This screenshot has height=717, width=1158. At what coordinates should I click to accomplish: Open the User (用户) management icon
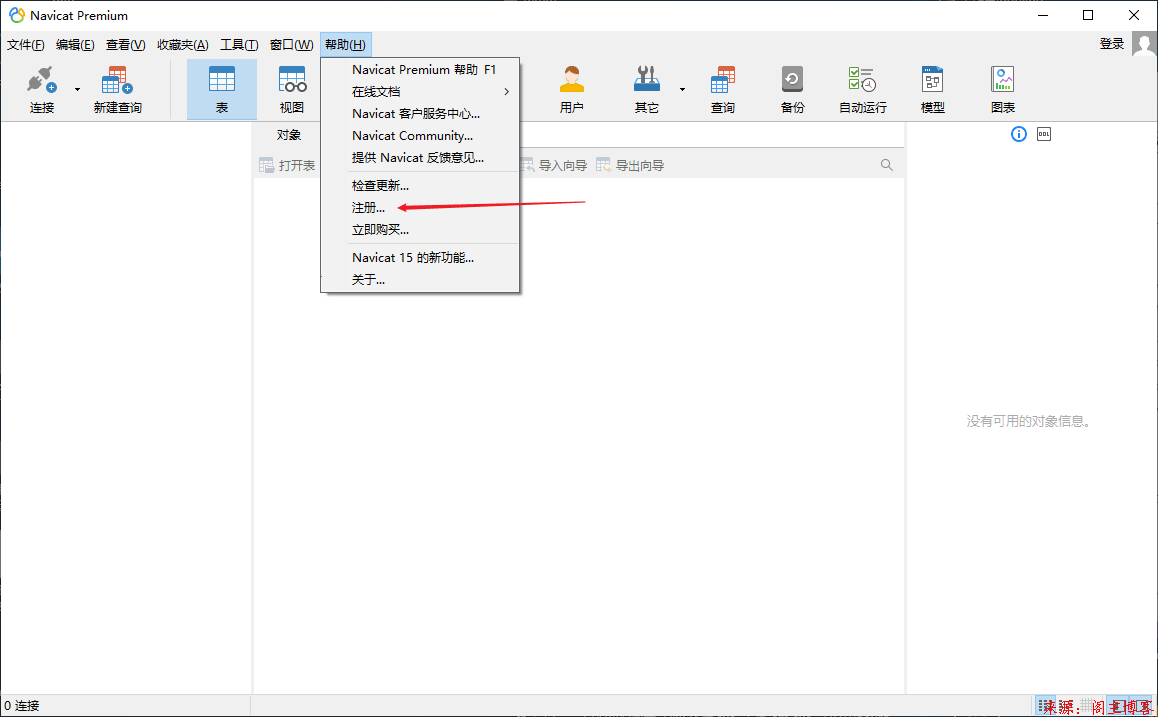point(572,80)
